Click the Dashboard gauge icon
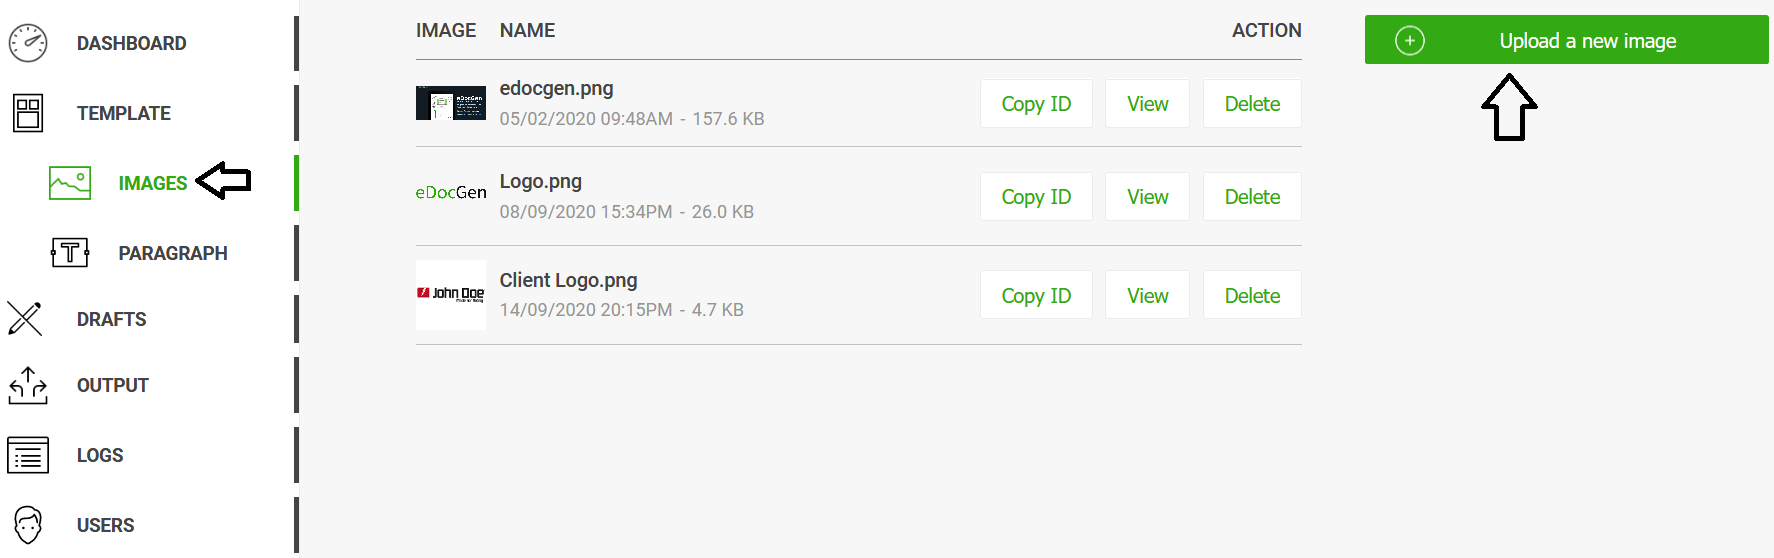The width and height of the screenshot is (1774, 558). [28, 43]
